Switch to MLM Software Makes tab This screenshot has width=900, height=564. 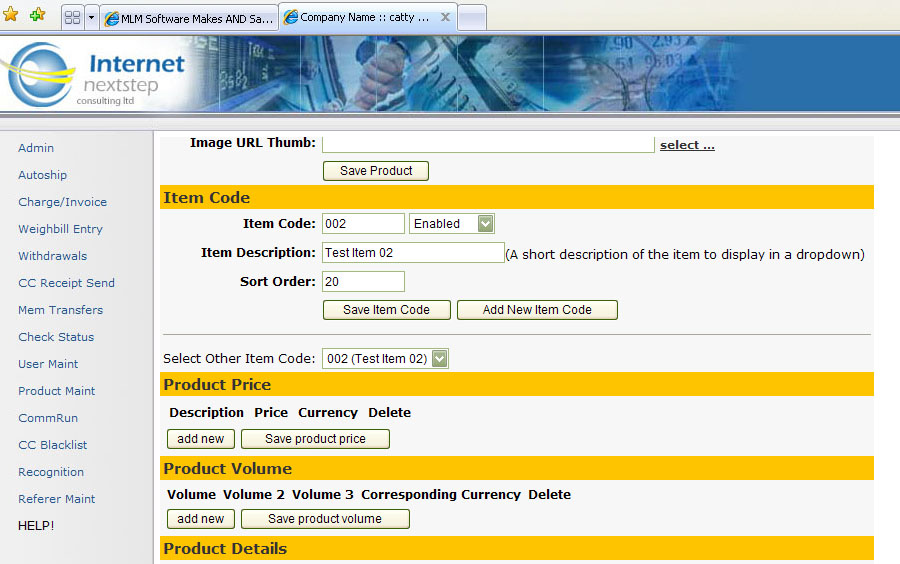[x=188, y=18]
